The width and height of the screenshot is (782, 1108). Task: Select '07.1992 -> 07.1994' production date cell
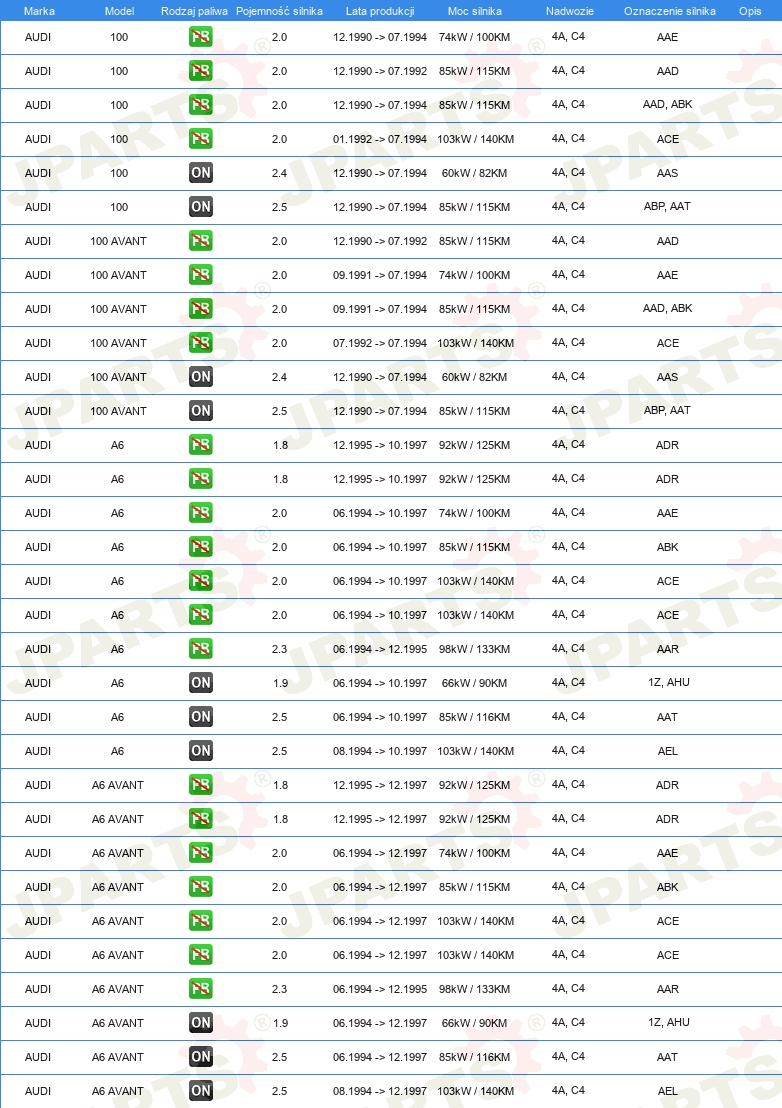(380, 343)
